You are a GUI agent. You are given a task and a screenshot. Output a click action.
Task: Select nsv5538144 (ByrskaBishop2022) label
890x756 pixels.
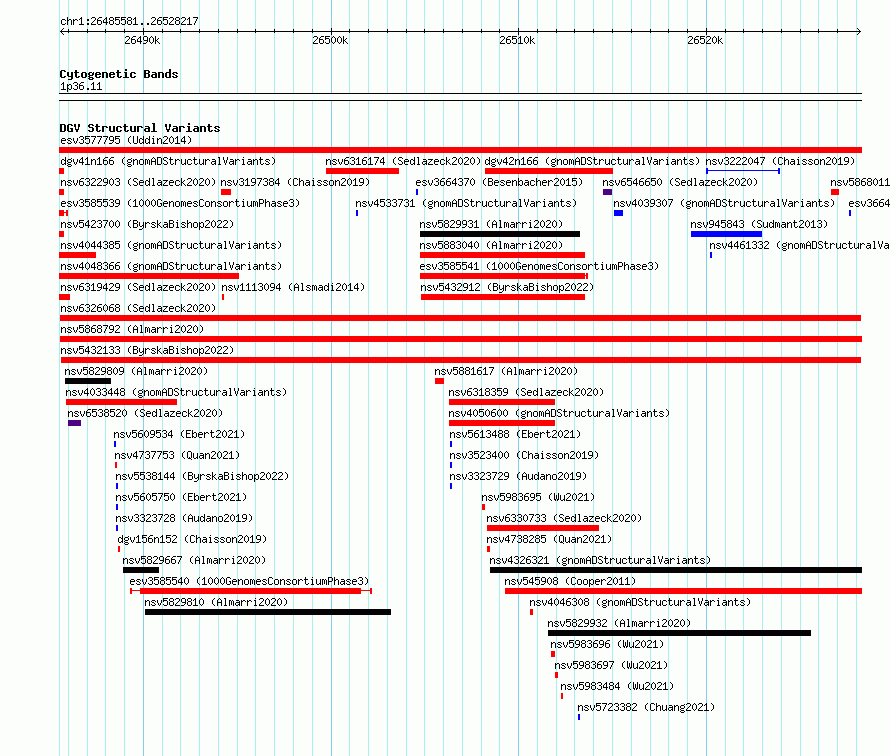[202, 476]
